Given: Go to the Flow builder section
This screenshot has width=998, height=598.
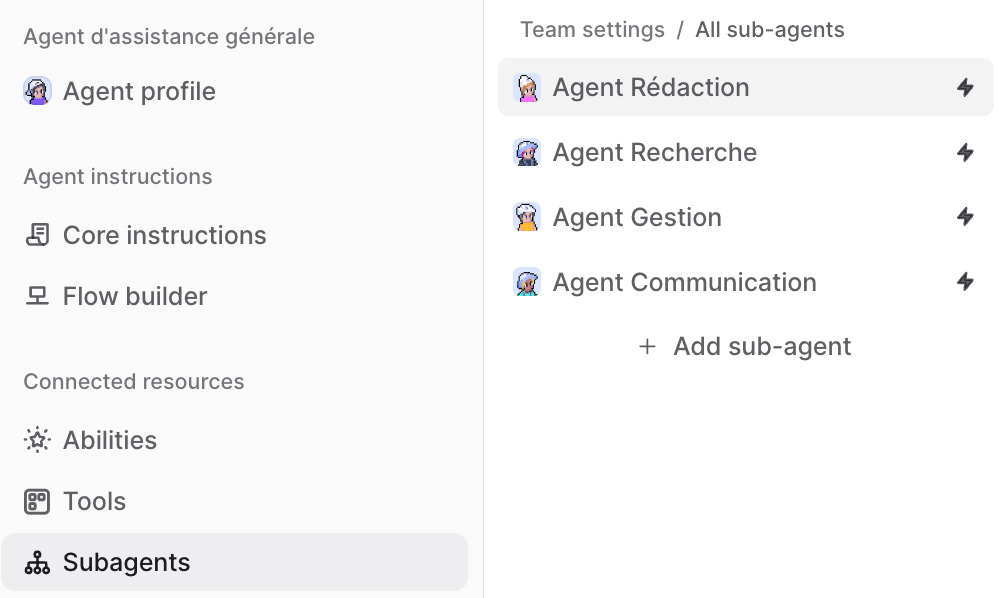Looking at the screenshot, I should [x=234, y=296].
